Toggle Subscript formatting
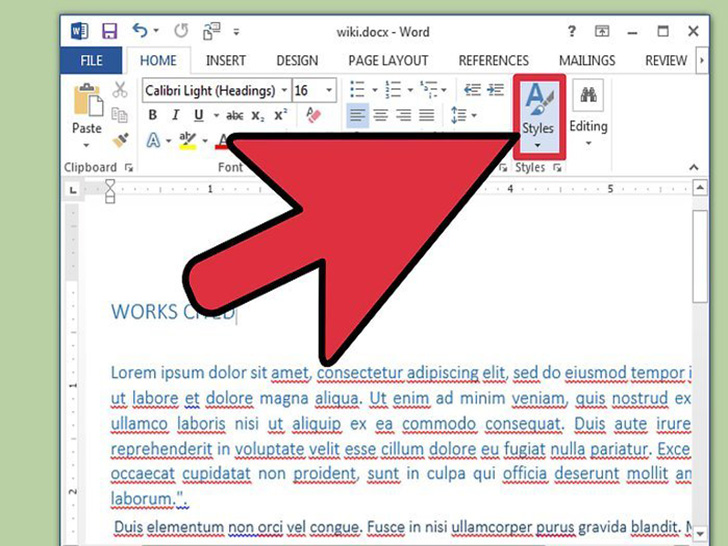 258,116
